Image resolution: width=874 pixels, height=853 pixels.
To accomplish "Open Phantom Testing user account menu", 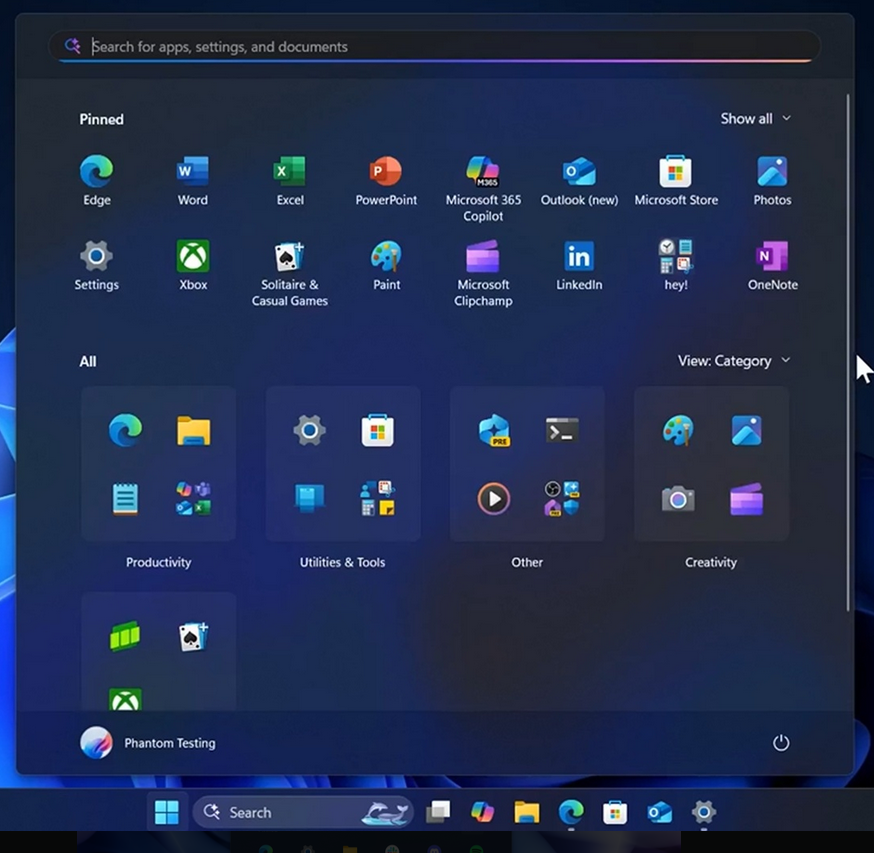I will [x=148, y=743].
